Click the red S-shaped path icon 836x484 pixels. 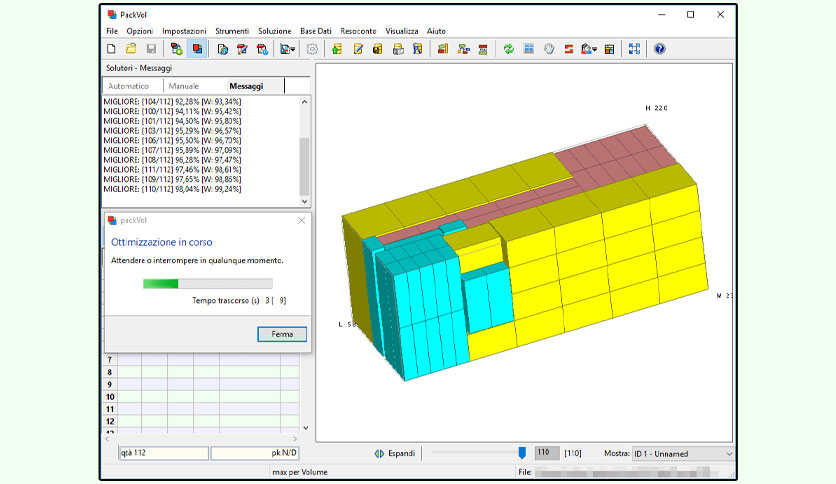pos(569,49)
